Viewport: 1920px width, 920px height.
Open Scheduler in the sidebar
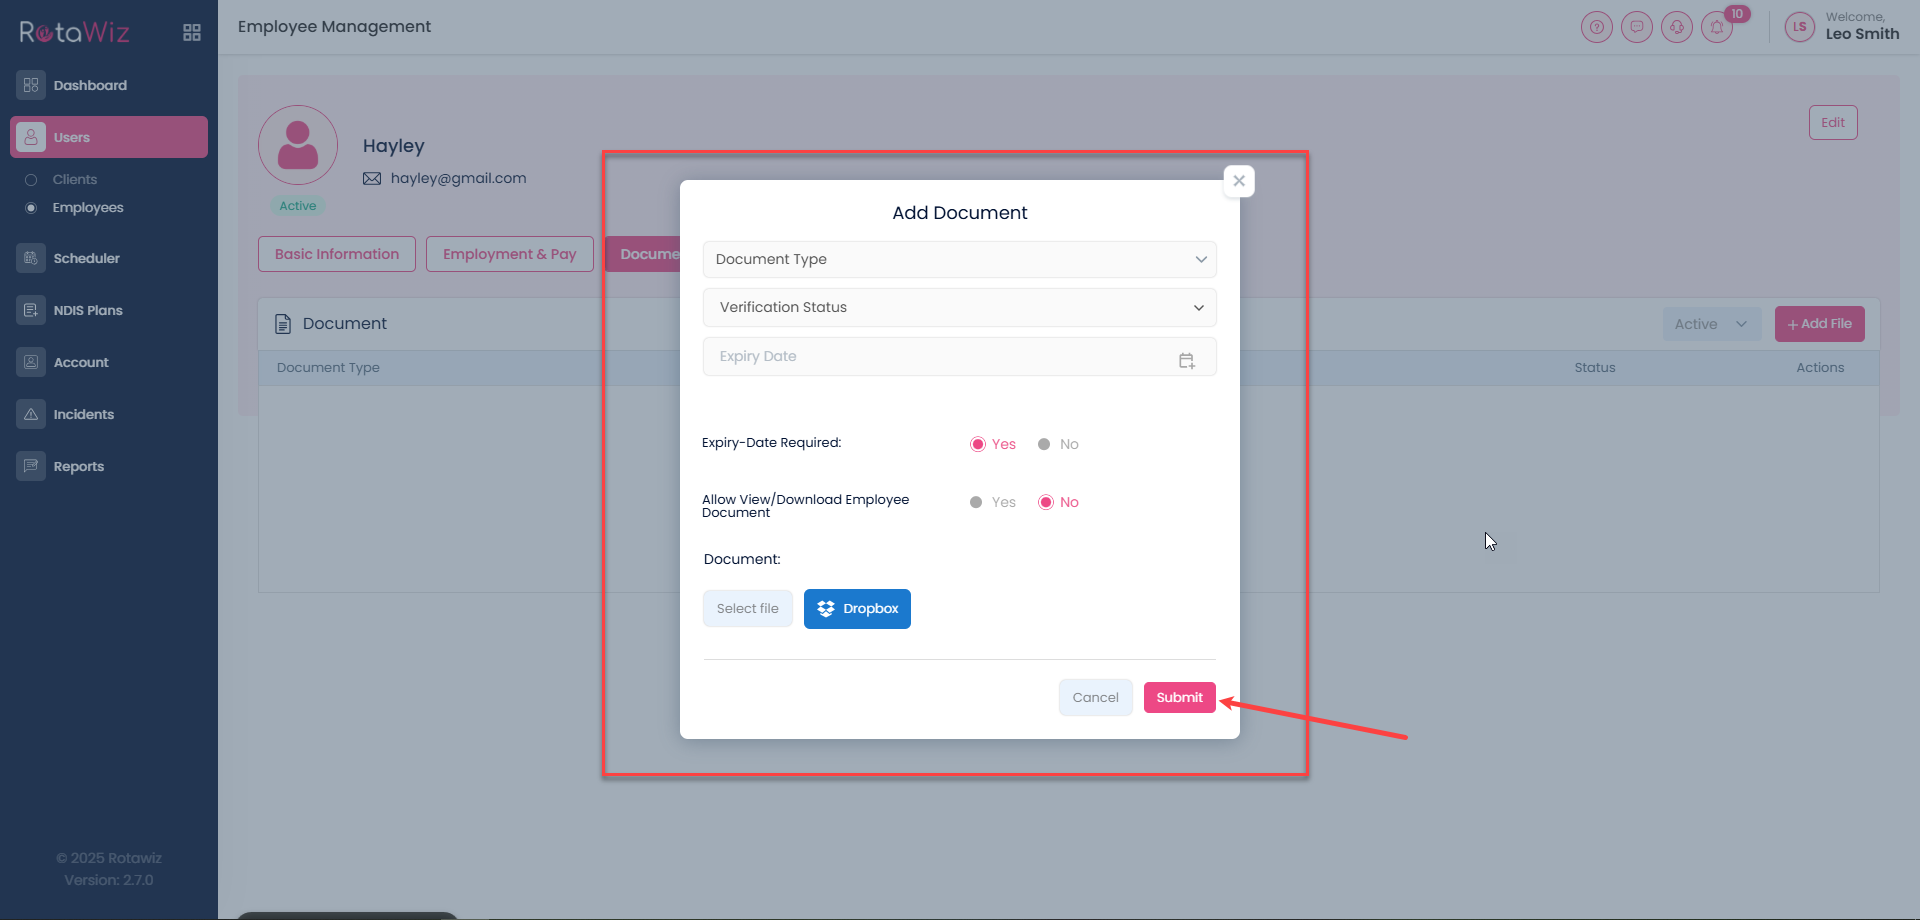[x=86, y=258]
